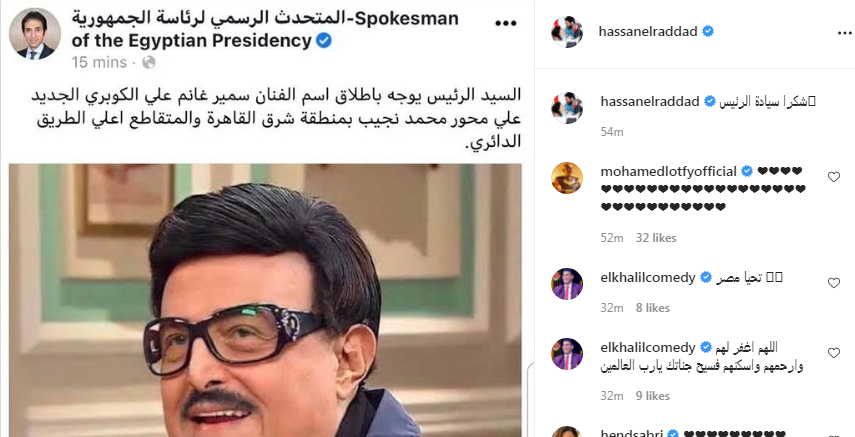Open the three-dot menu on the Facebook post
855x437 pixels.
pyautogui.click(x=505, y=23)
